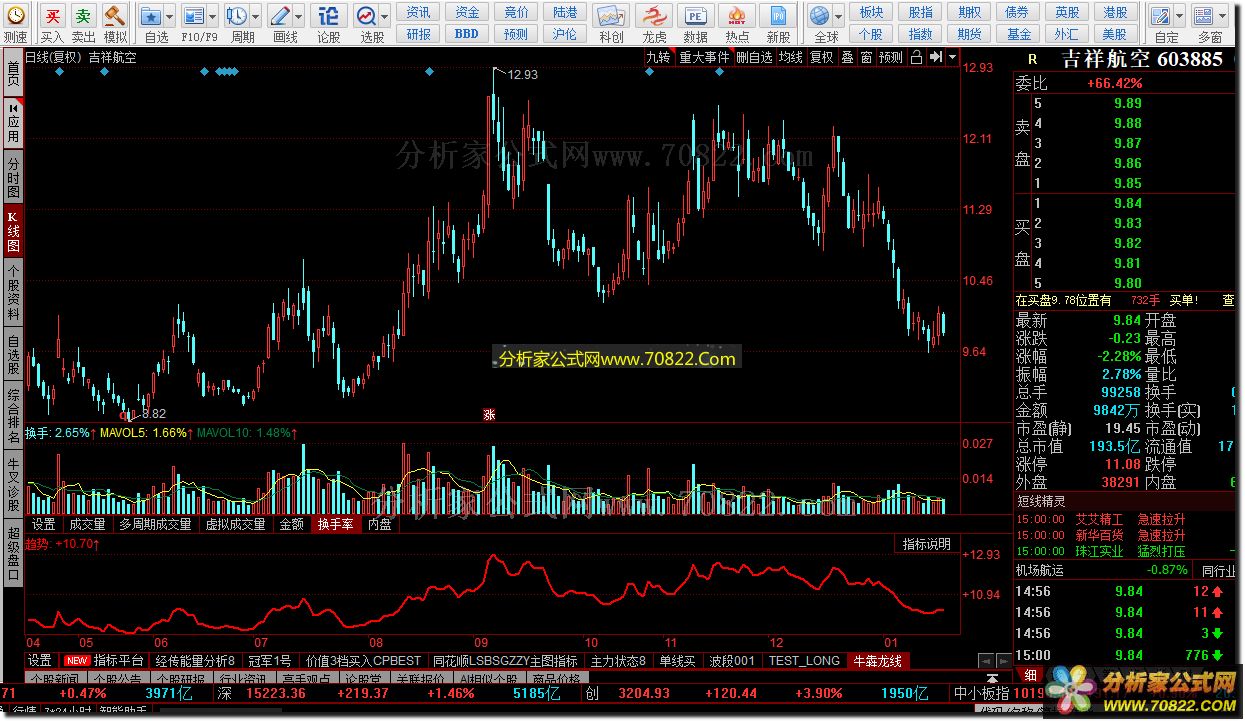Select the 成交量 volume indicator tab

(x=86, y=524)
